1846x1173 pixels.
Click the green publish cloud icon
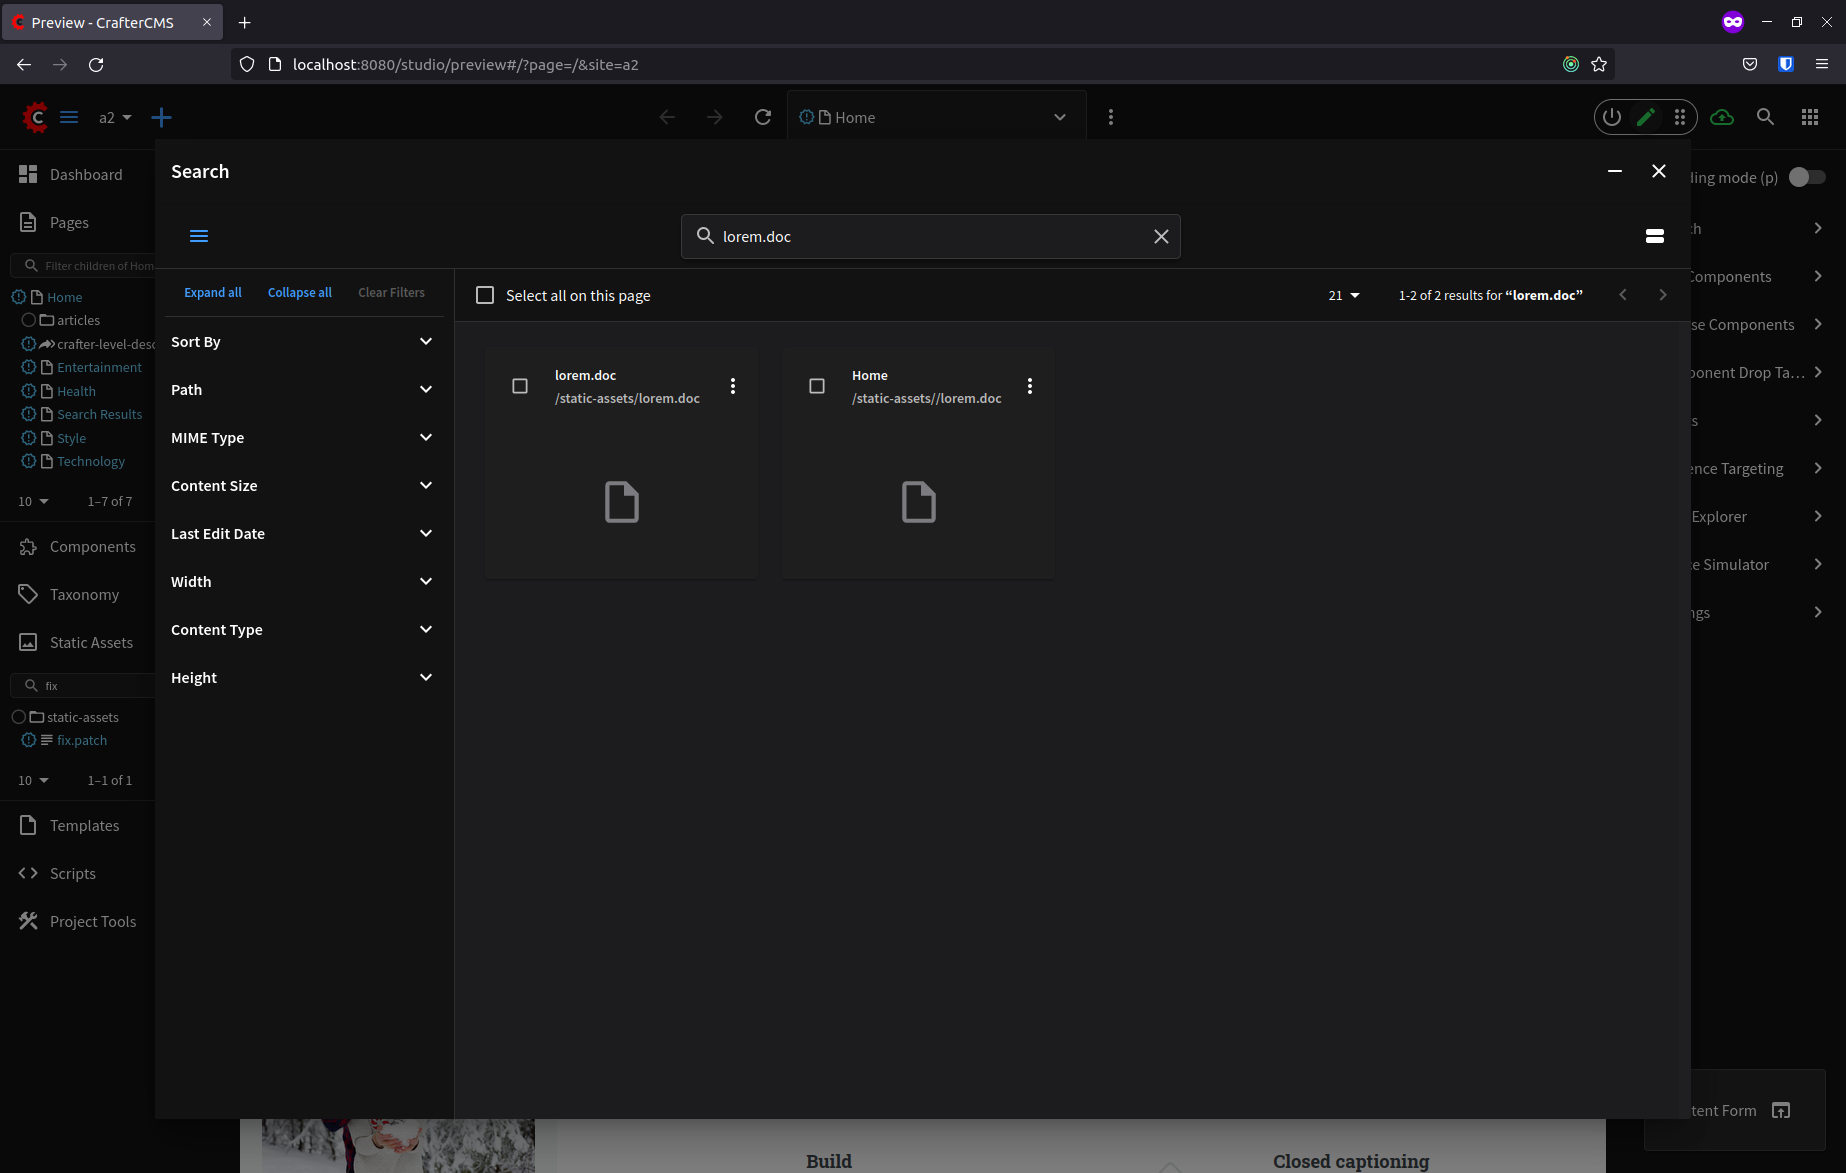click(x=1722, y=117)
